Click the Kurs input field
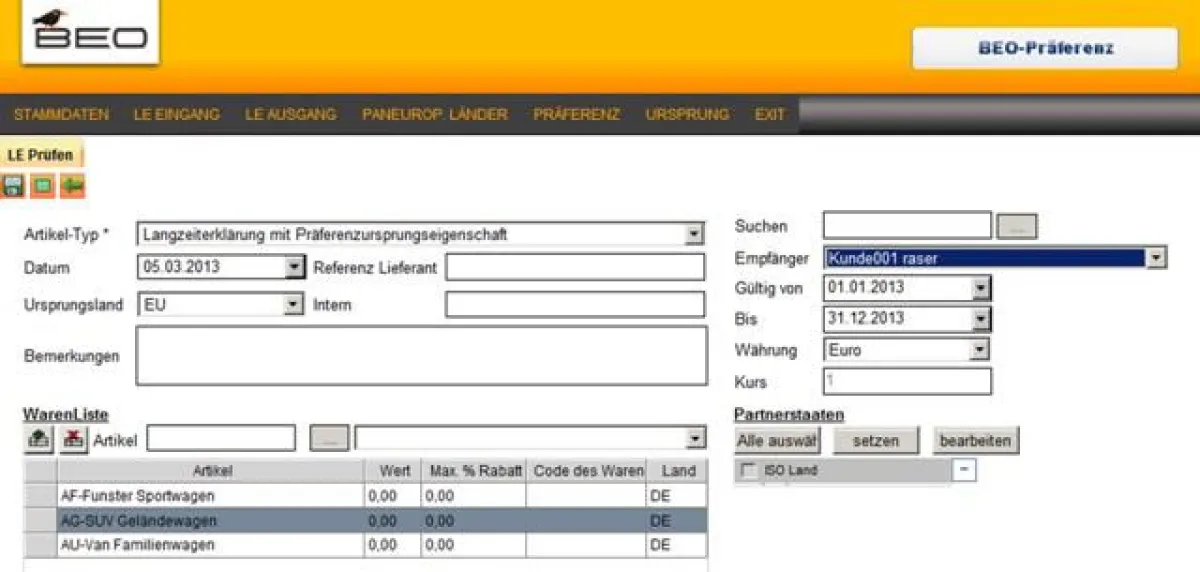The width and height of the screenshot is (1200, 572). click(x=907, y=381)
